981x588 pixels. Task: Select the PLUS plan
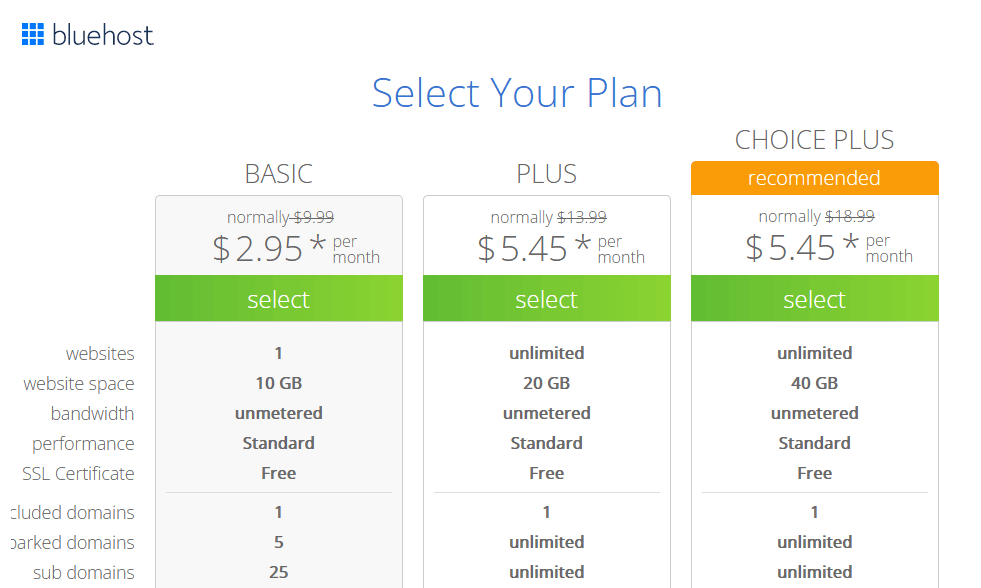(x=546, y=298)
